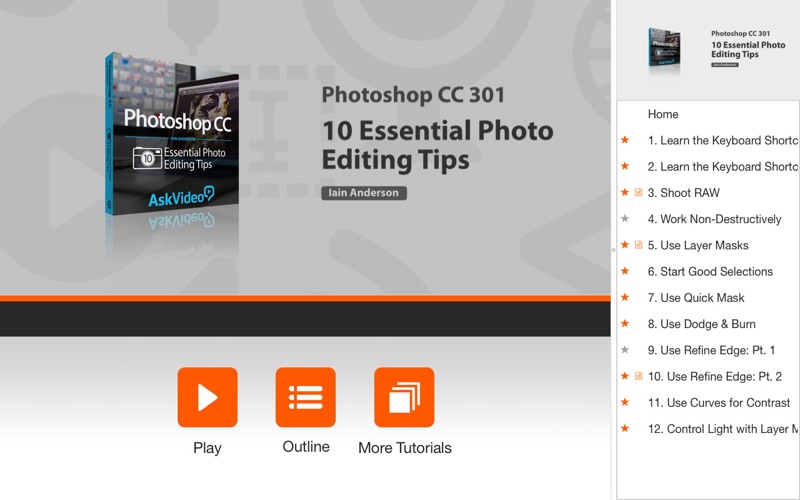
Task: Click the note icon beside 10. Use Refine Edge: Pt. 2
Action: [638, 376]
